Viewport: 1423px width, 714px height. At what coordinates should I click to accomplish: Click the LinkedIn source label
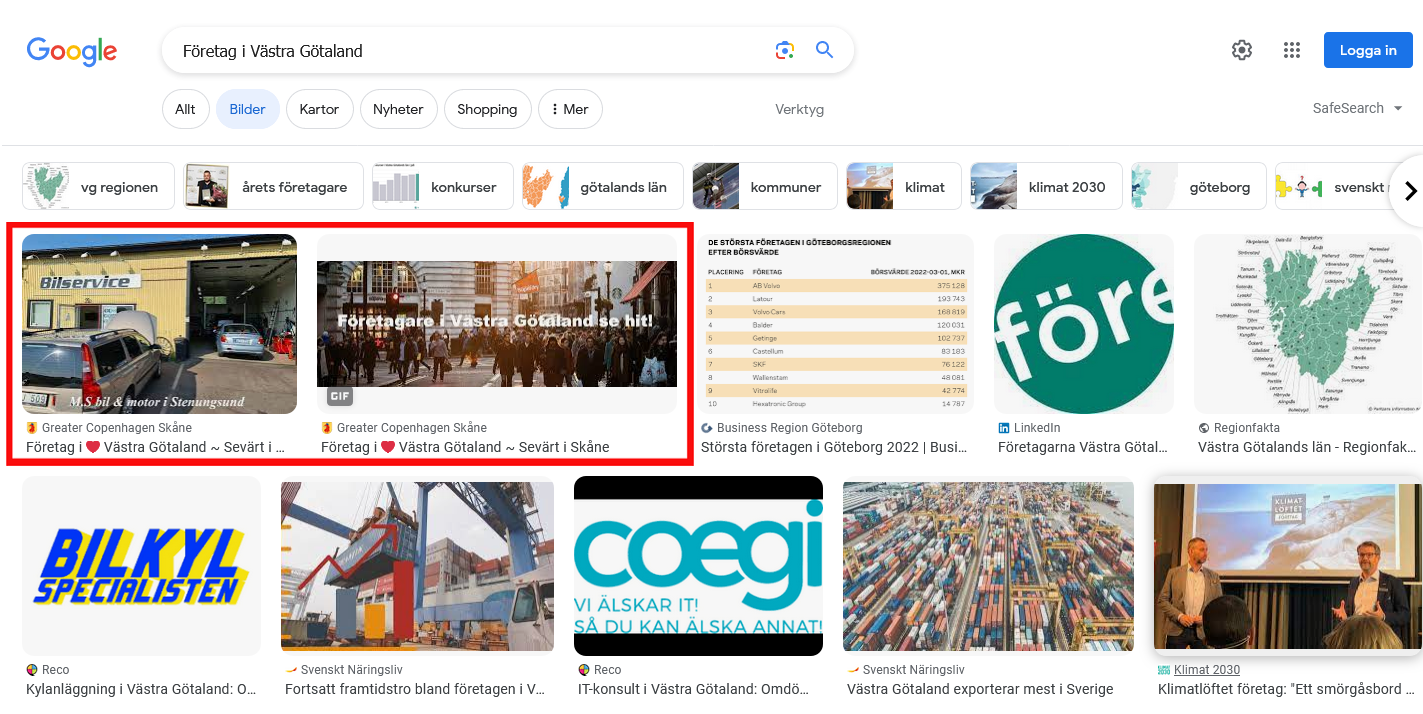[1029, 428]
